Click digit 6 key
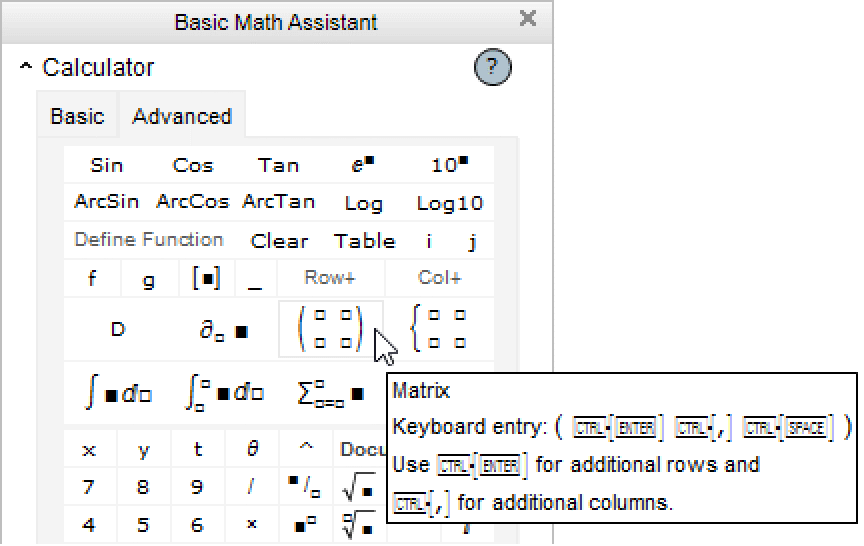 [x=197, y=525]
